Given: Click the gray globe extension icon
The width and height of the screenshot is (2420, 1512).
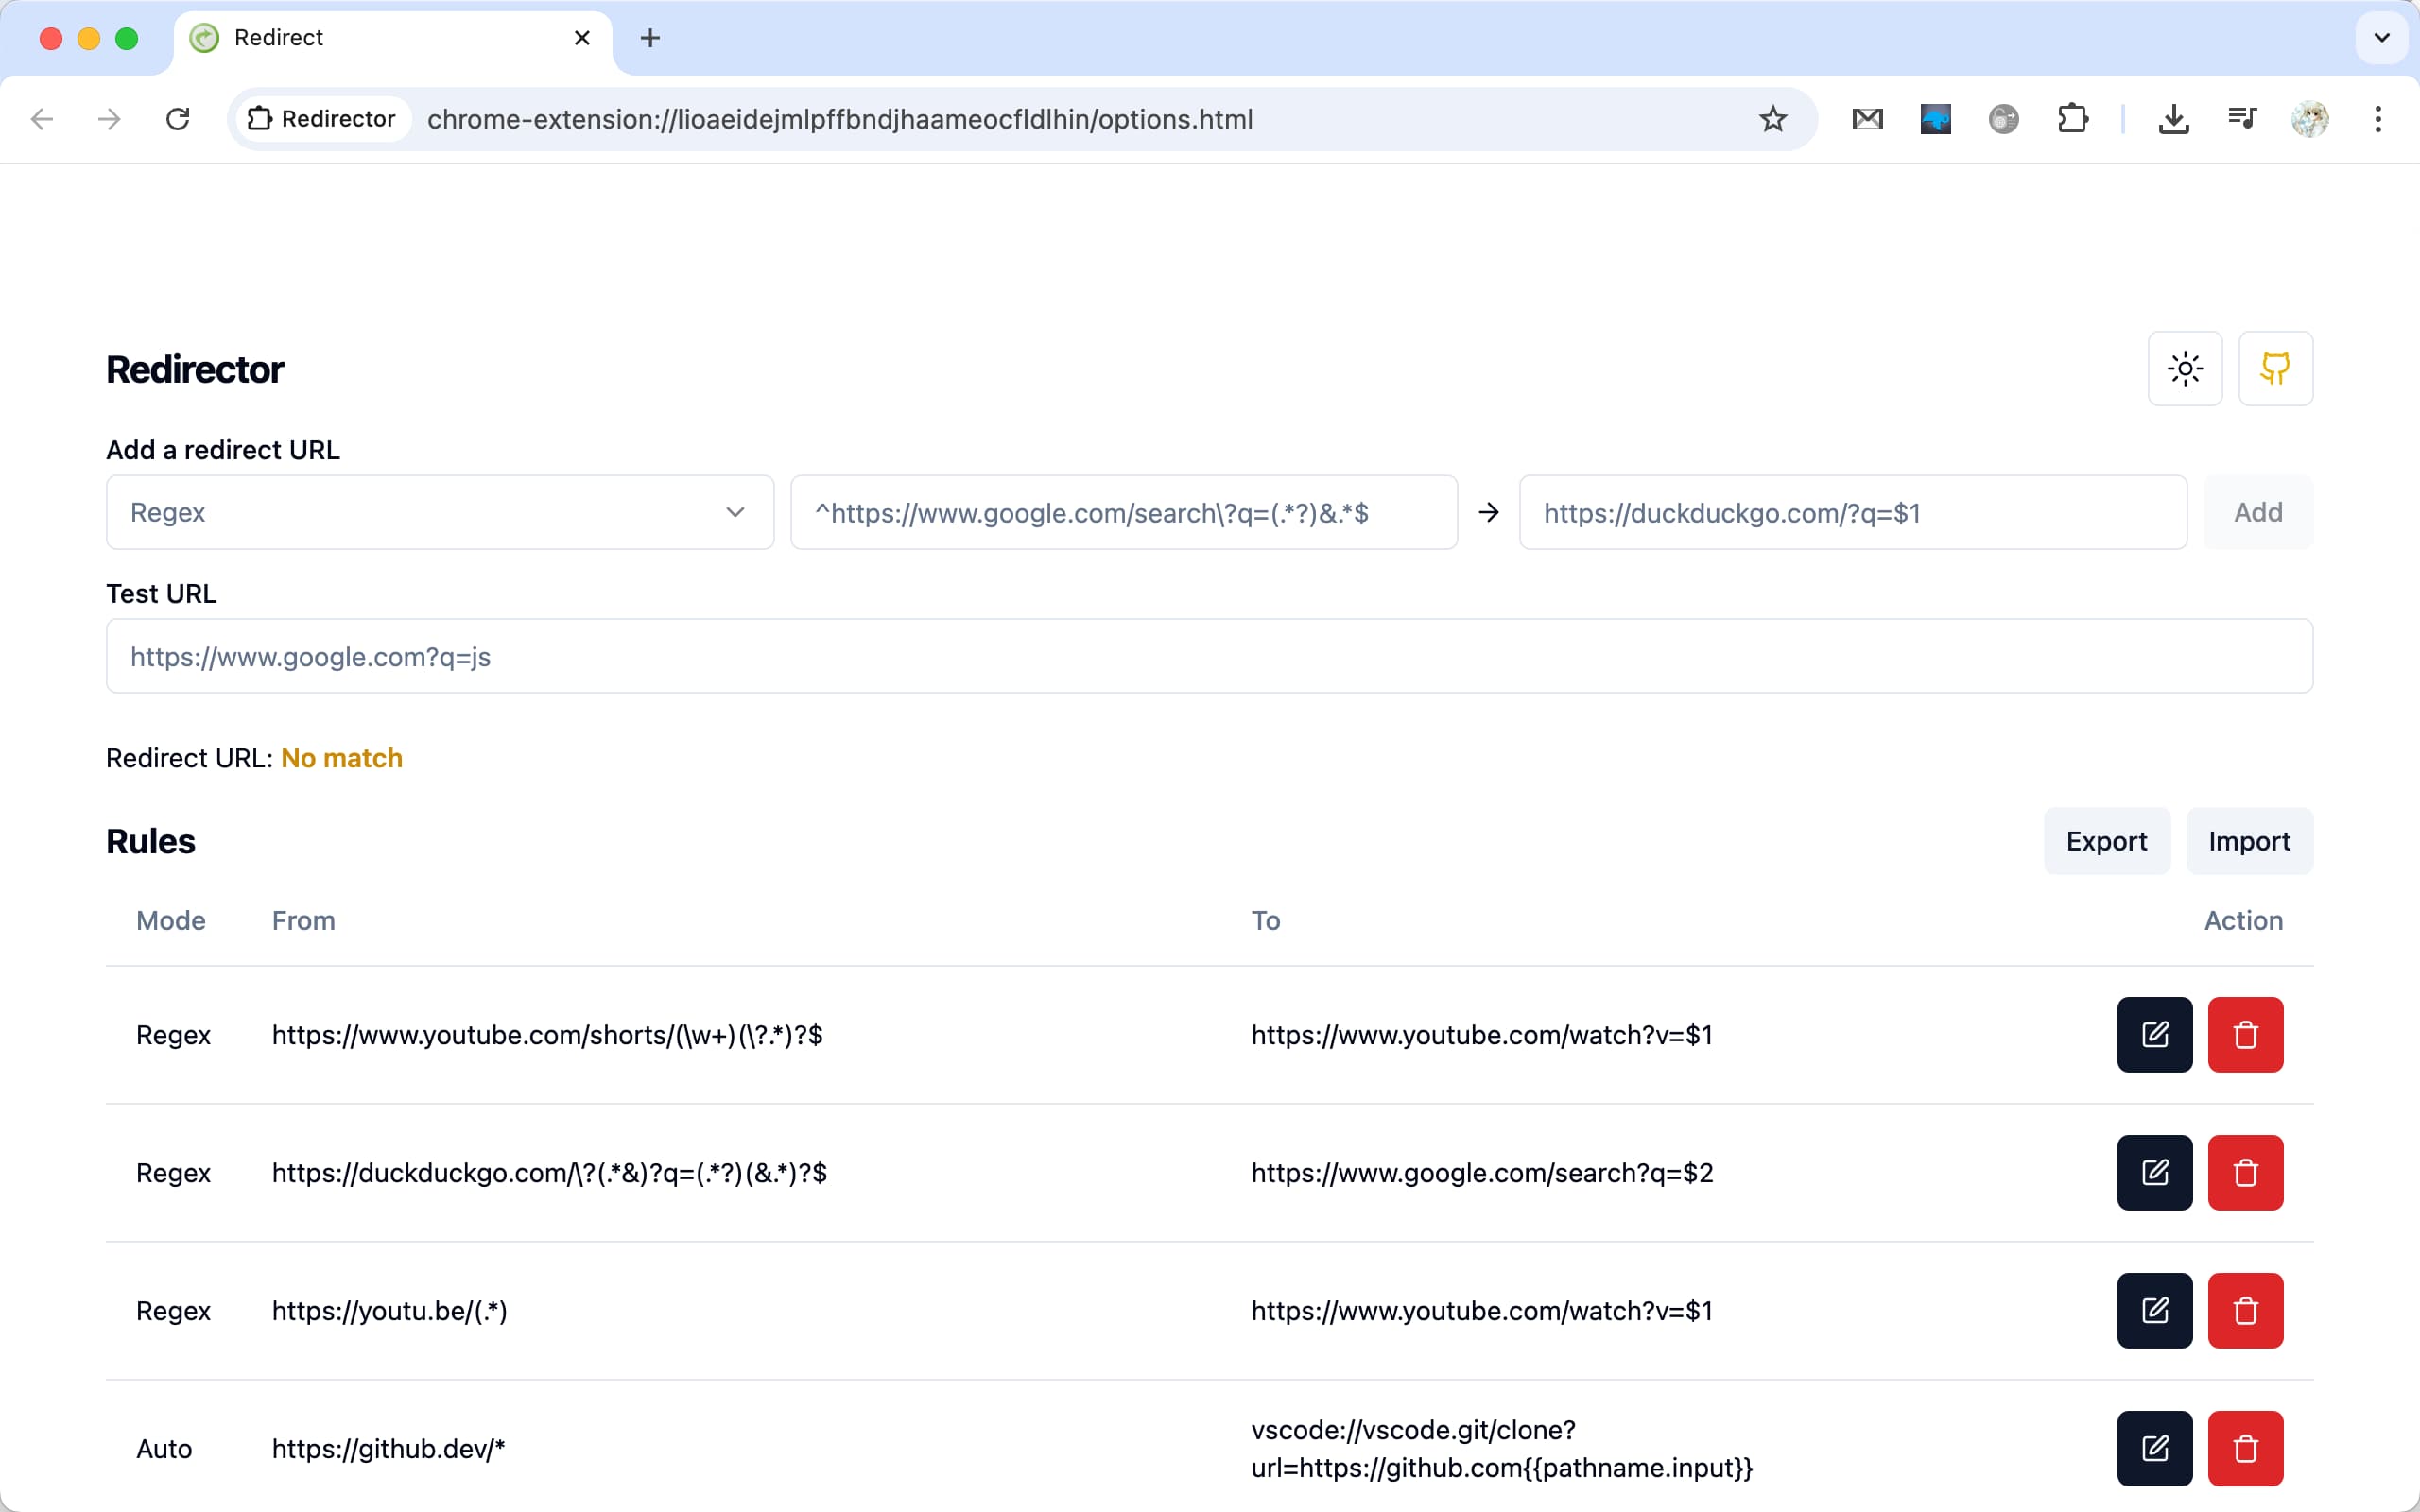Looking at the screenshot, I should (2003, 119).
